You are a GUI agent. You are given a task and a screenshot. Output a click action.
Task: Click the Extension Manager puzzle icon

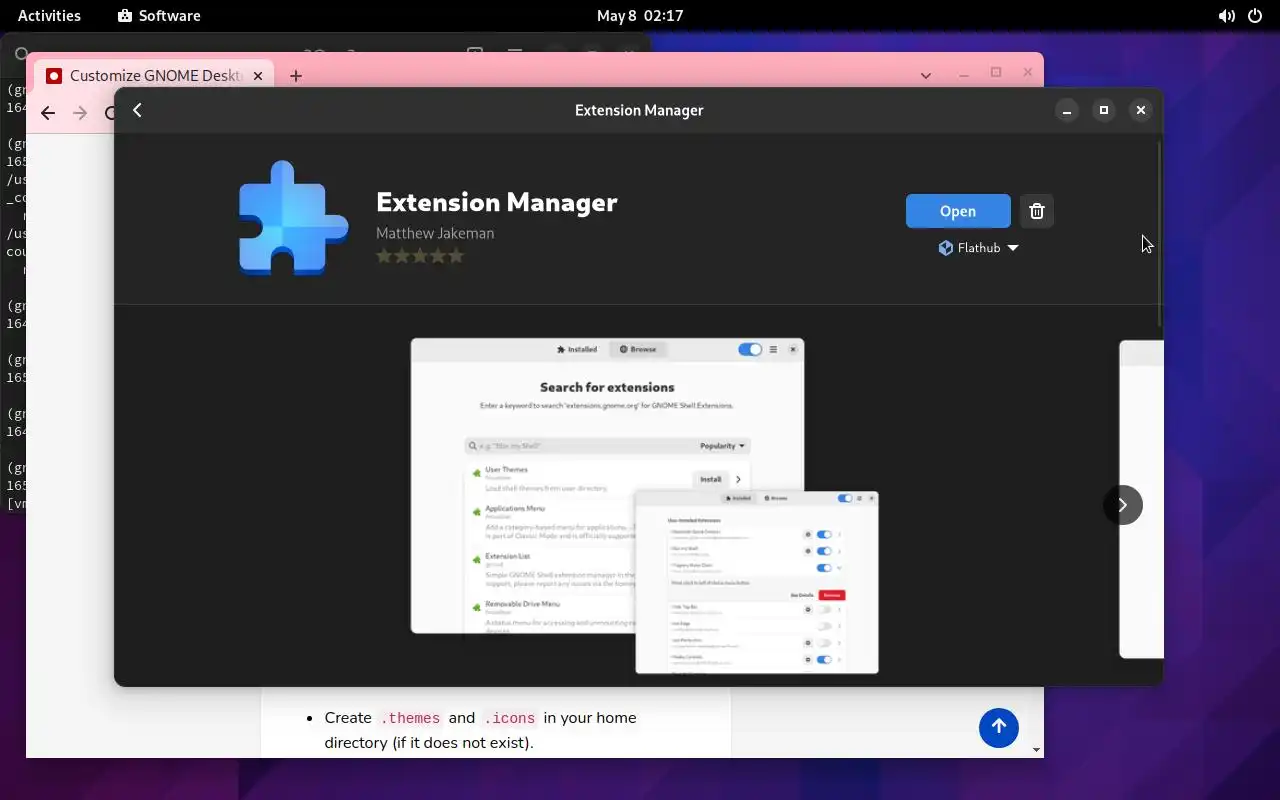coord(293,218)
